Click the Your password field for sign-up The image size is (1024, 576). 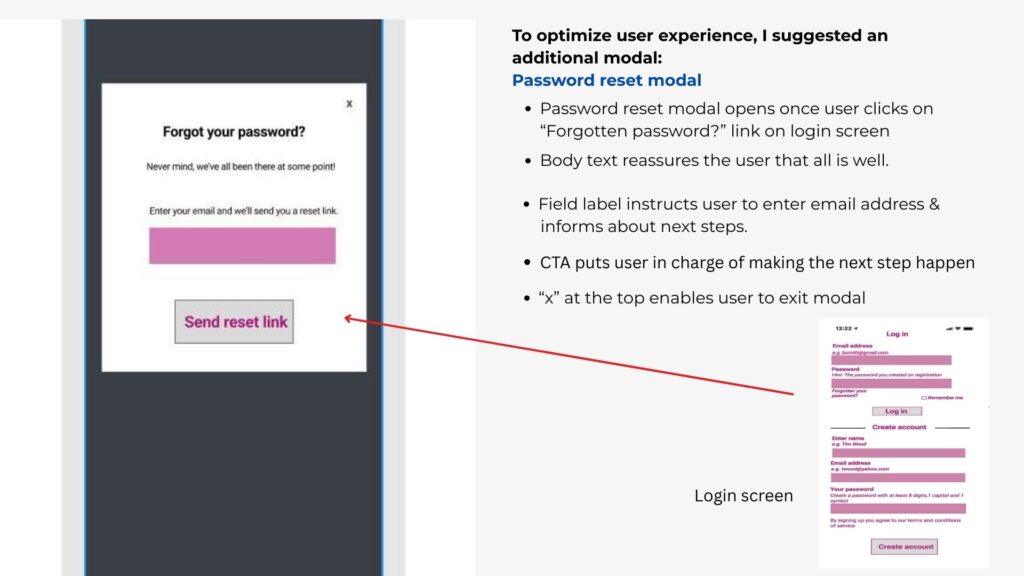coord(898,508)
